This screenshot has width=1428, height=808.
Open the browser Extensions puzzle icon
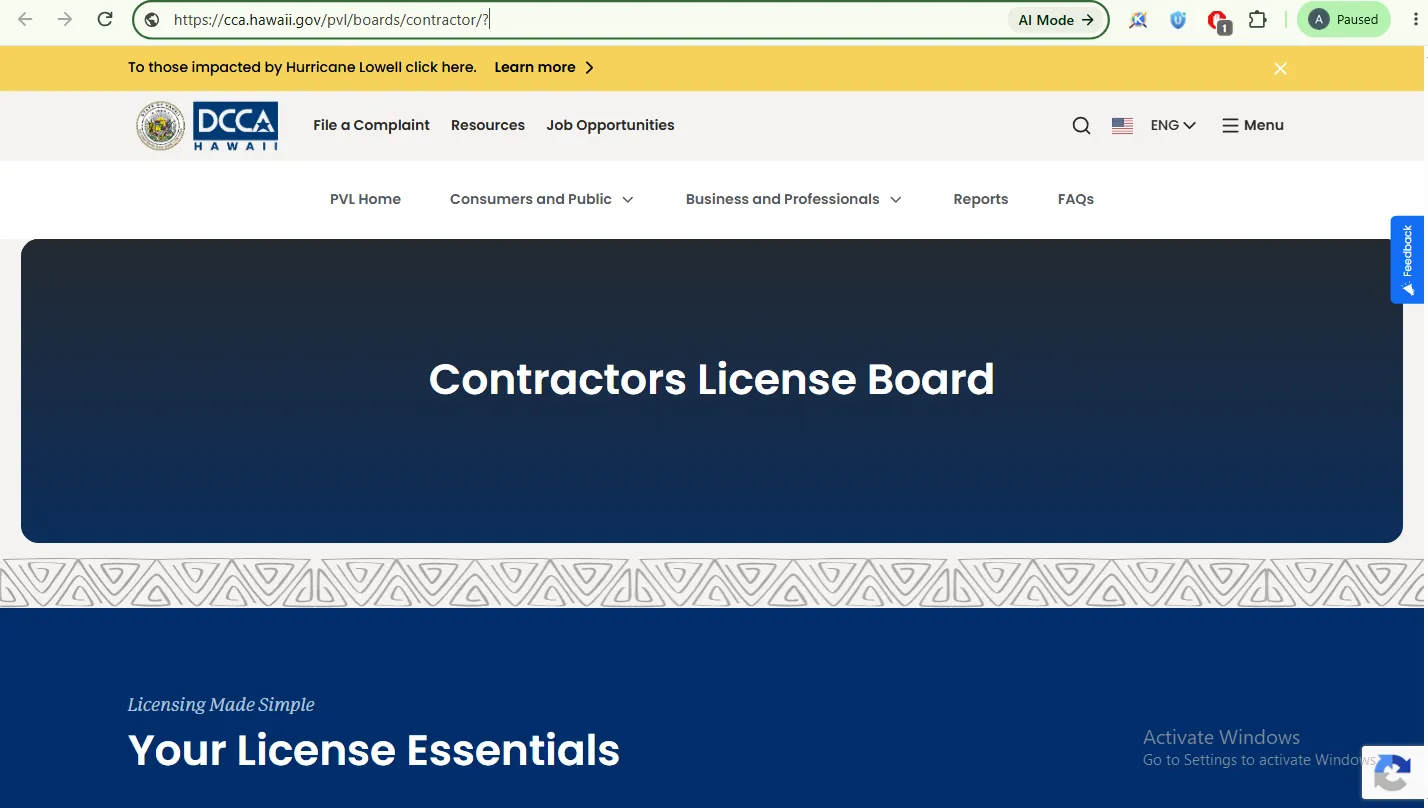[x=1257, y=19]
